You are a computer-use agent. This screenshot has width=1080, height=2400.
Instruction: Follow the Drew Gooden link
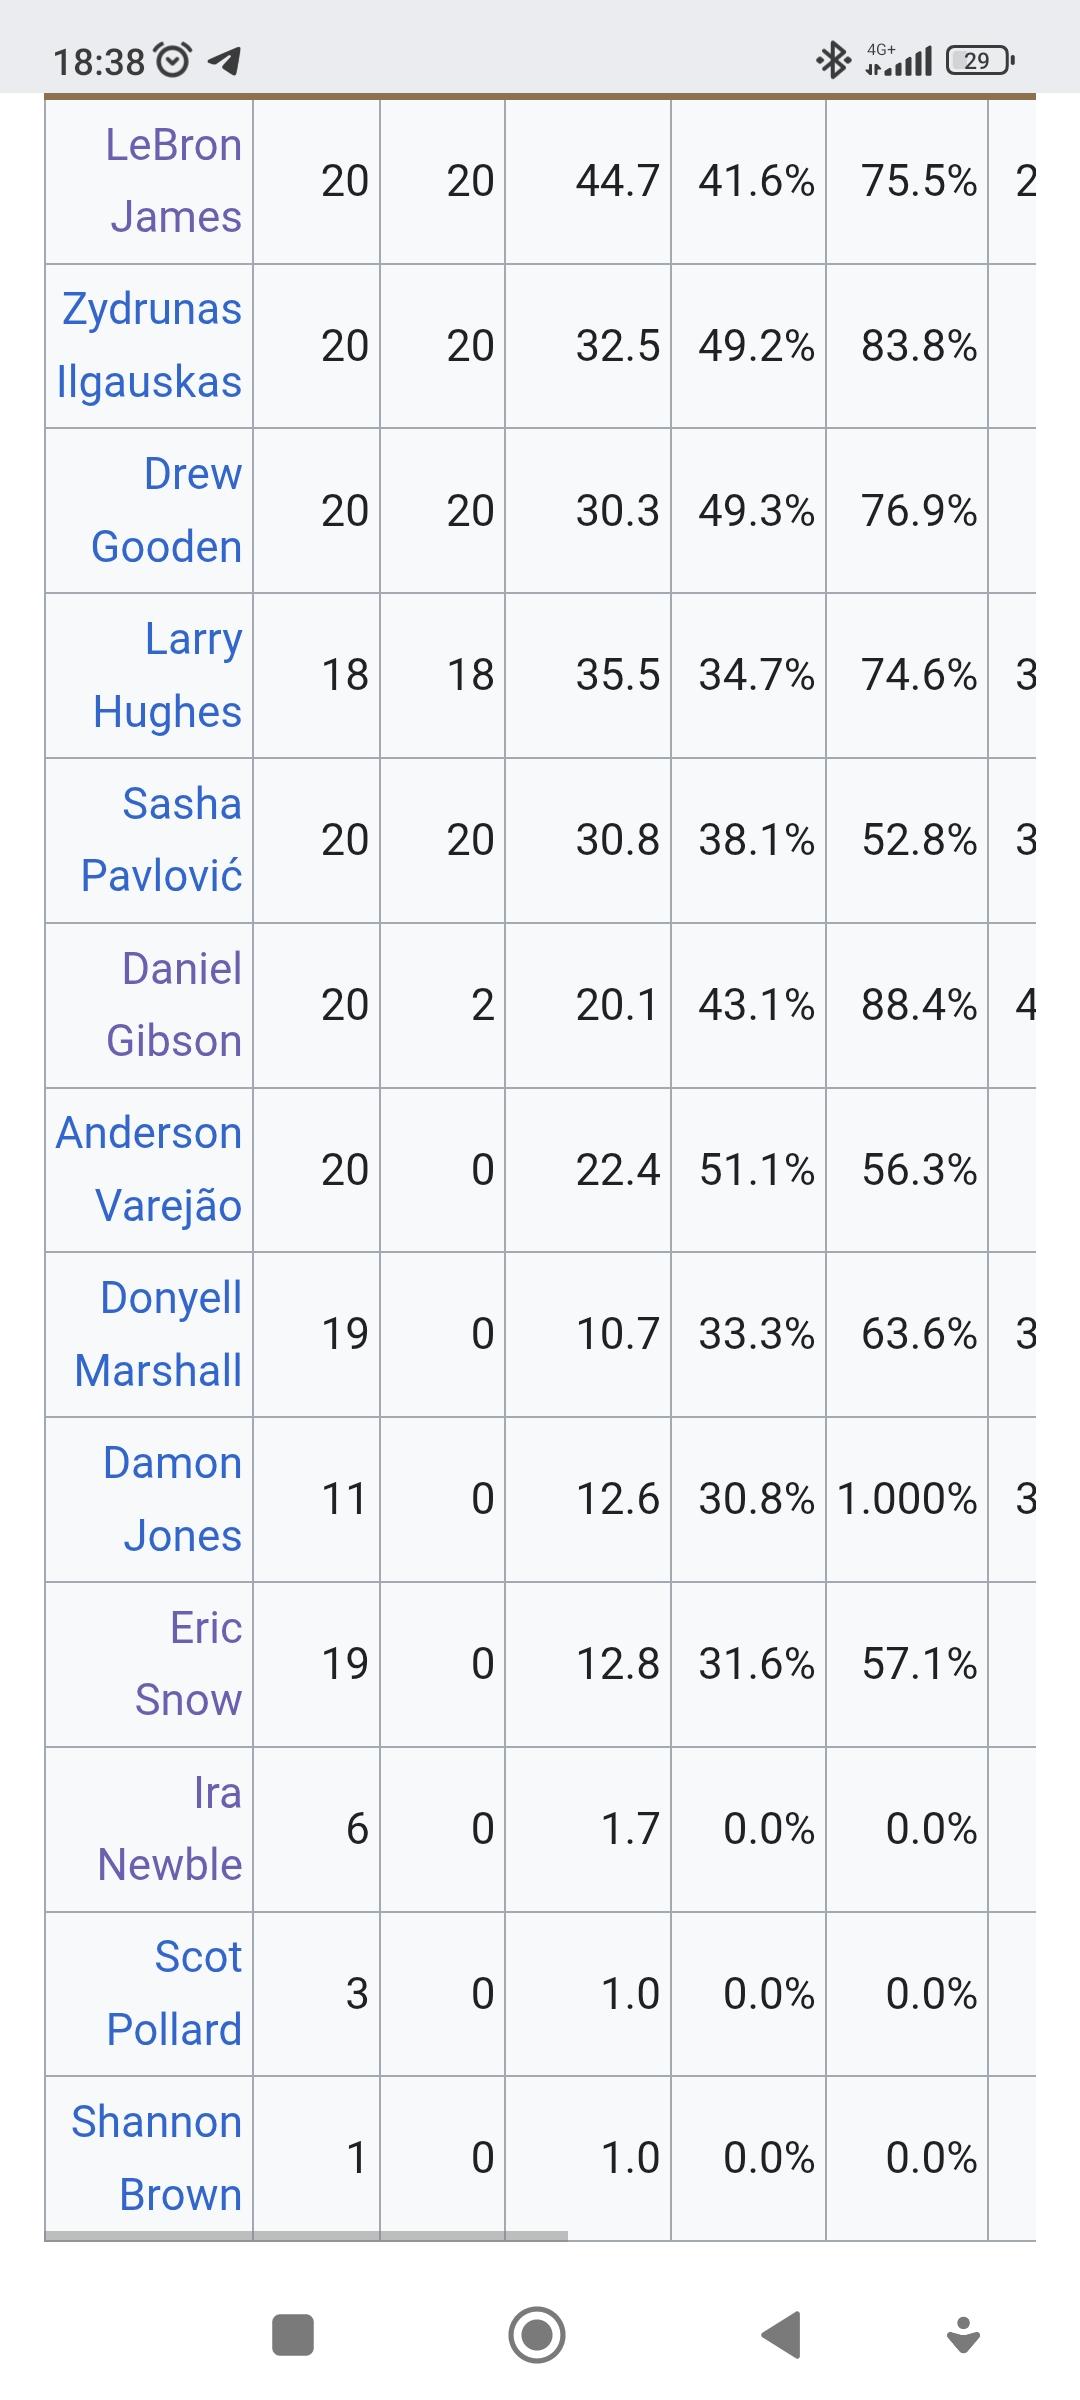tap(167, 510)
